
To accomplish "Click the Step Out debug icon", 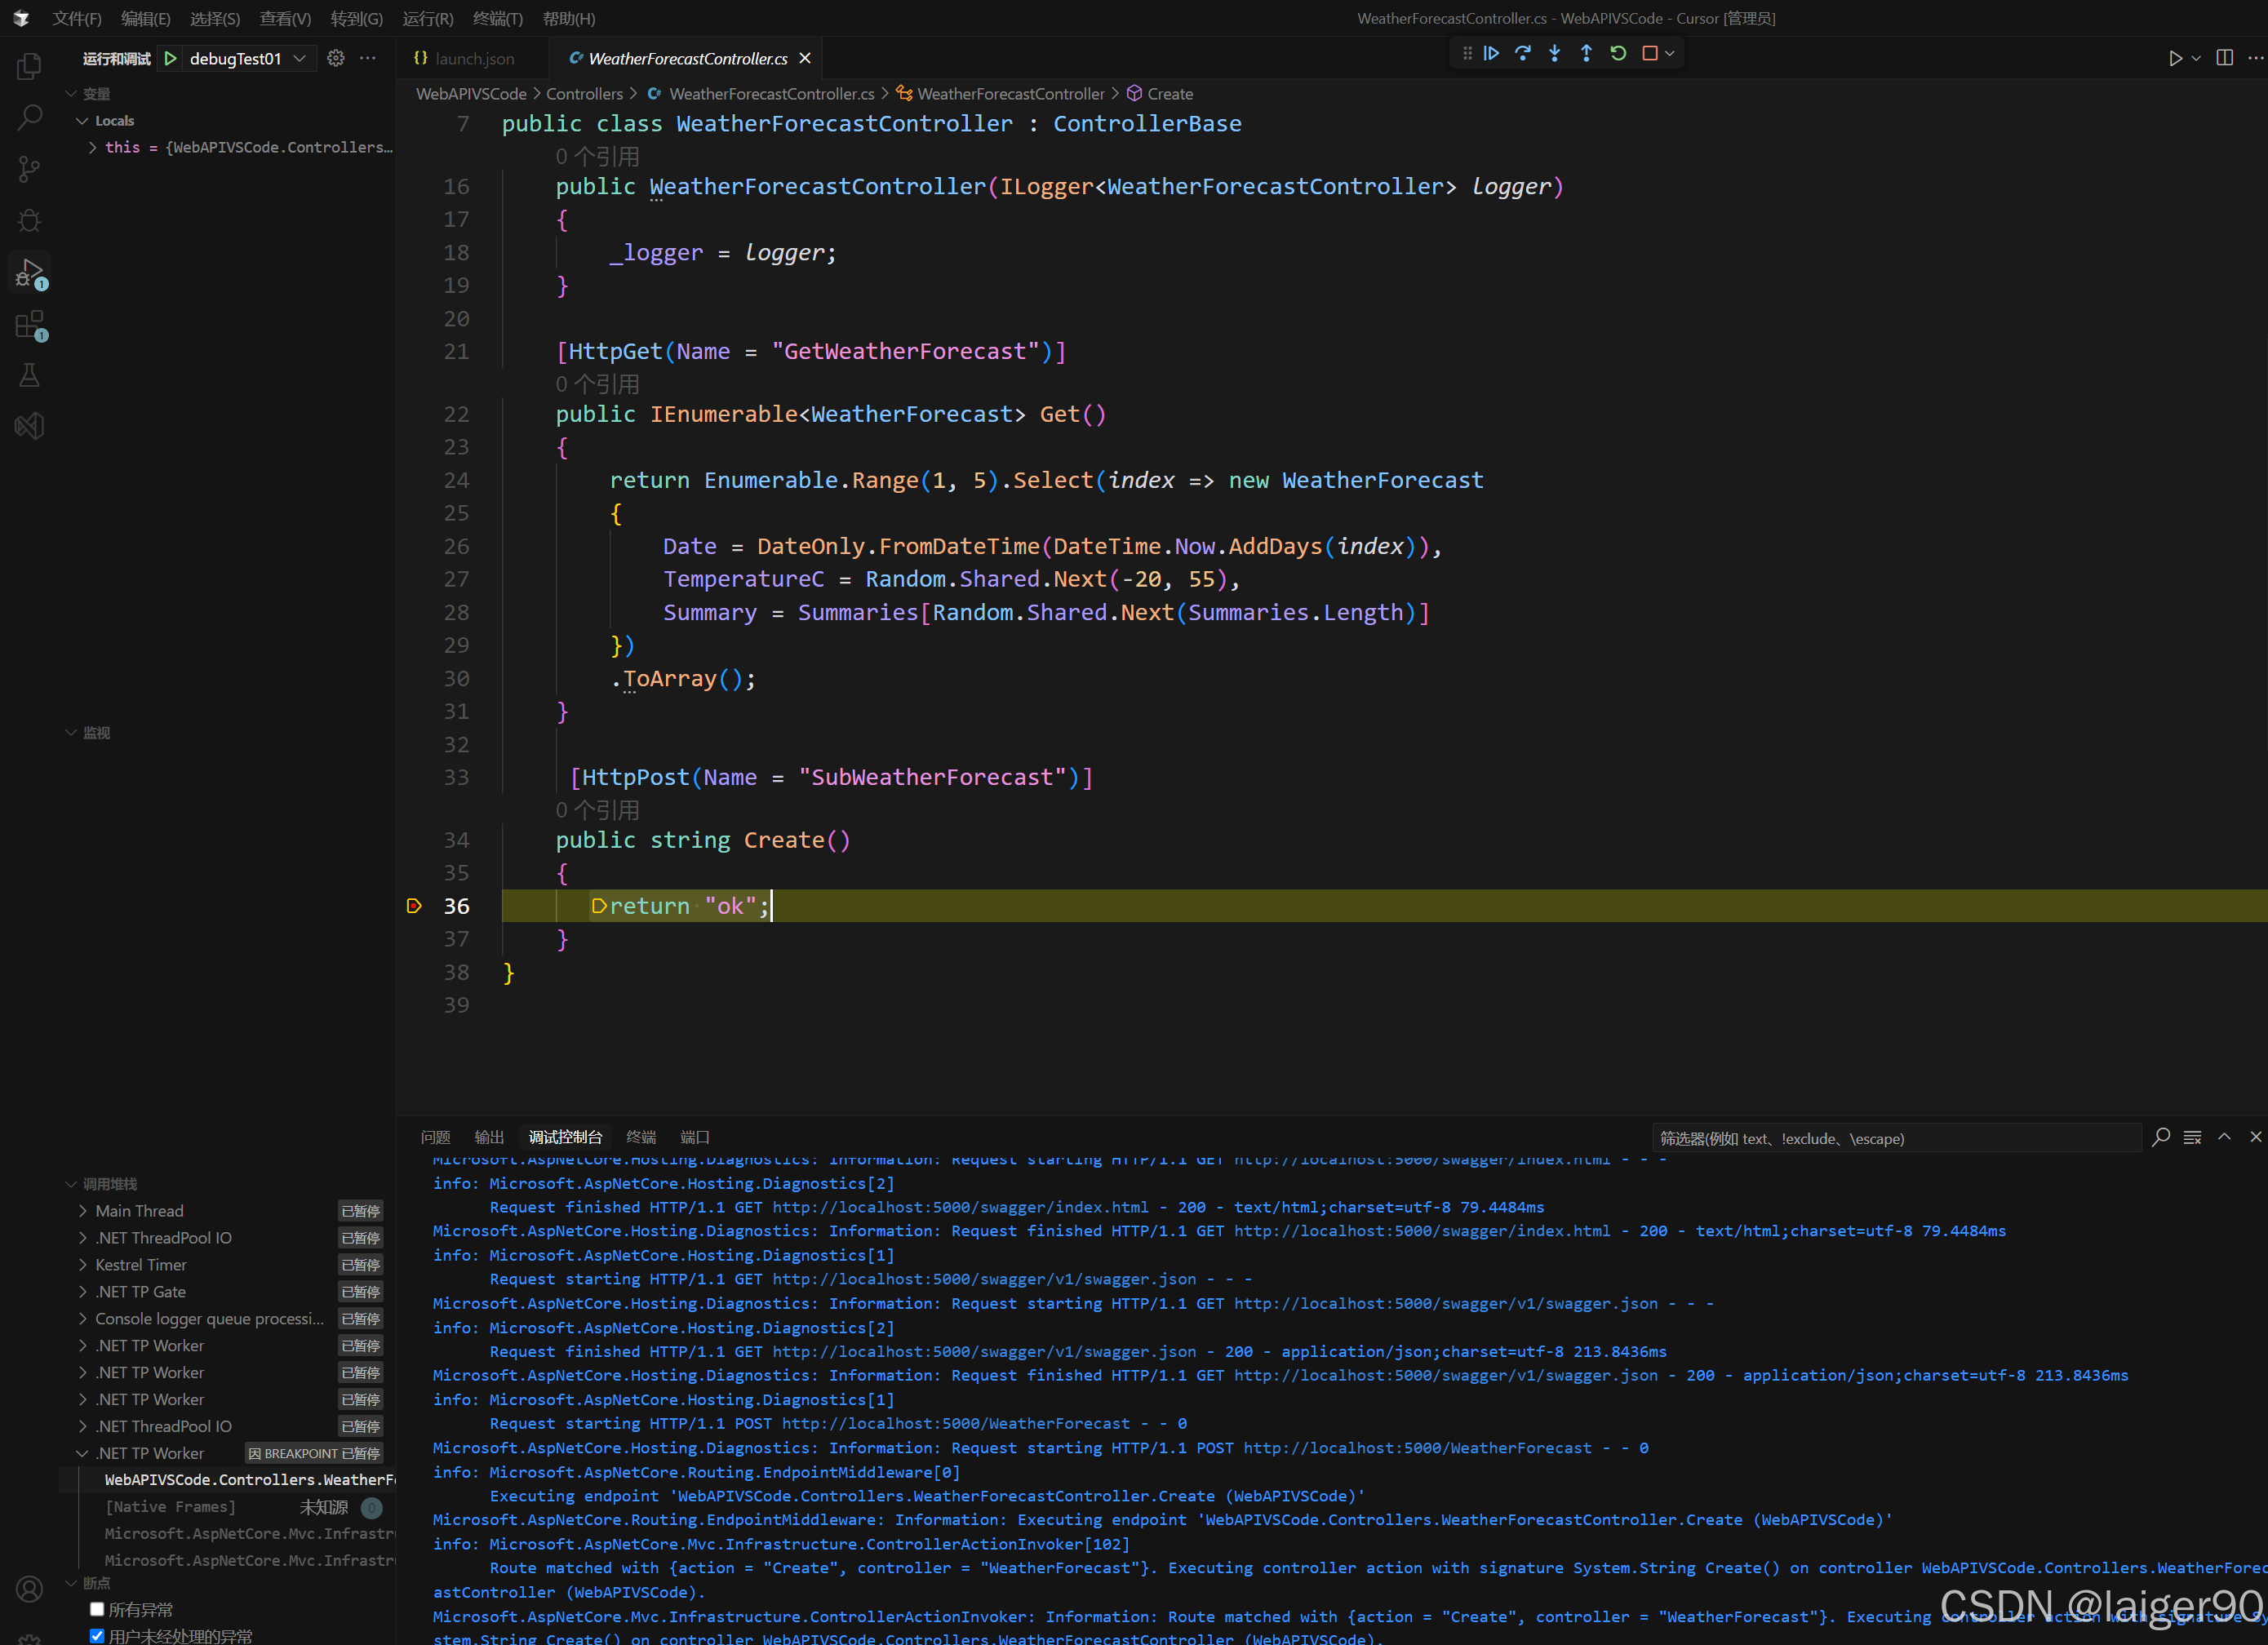I will (1586, 54).
